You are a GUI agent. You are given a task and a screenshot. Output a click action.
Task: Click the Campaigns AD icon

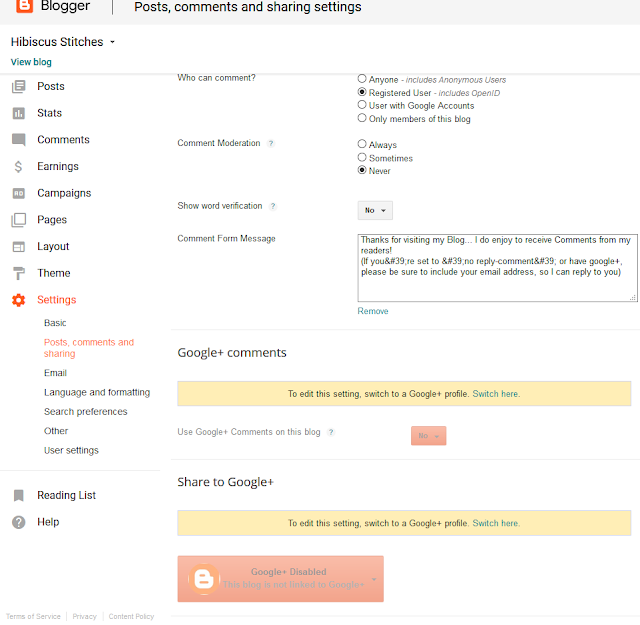[18, 193]
